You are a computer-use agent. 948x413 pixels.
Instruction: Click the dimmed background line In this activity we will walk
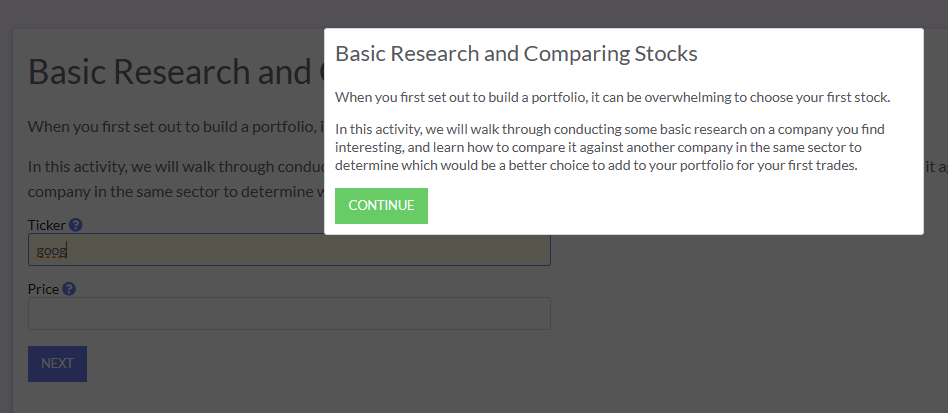[x=176, y=166]
